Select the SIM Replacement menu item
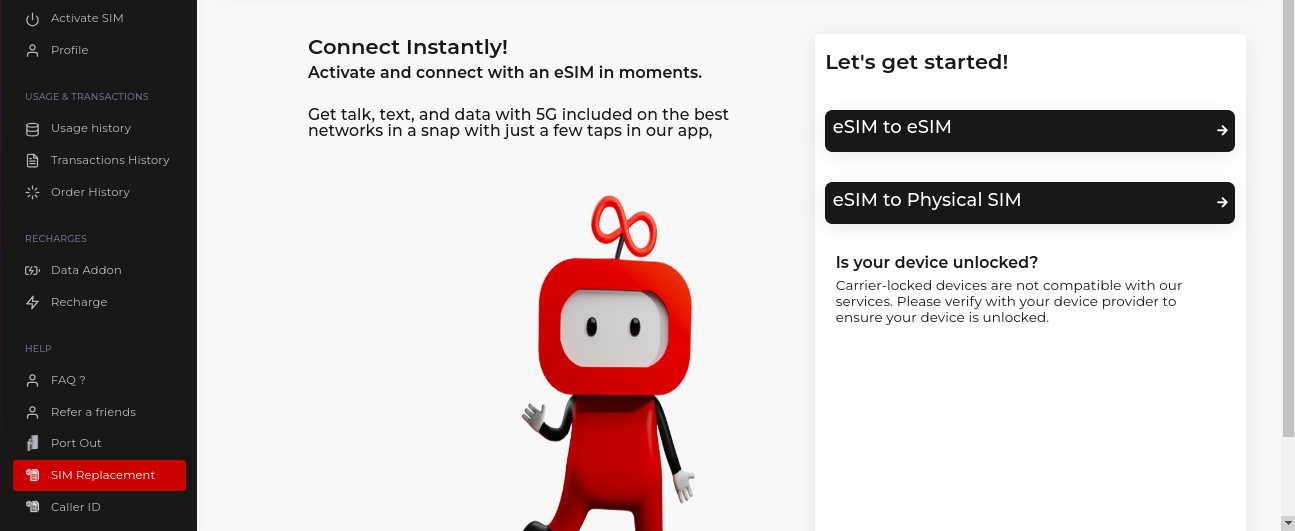This screenshot has height=531, width=1295. (99, 475)
